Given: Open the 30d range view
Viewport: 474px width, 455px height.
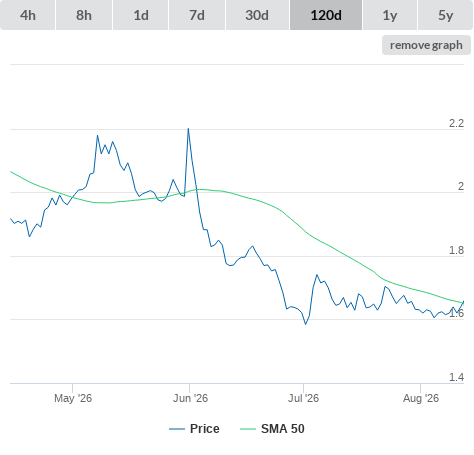Looking at the screenshot, I should [x=257, y=15].
